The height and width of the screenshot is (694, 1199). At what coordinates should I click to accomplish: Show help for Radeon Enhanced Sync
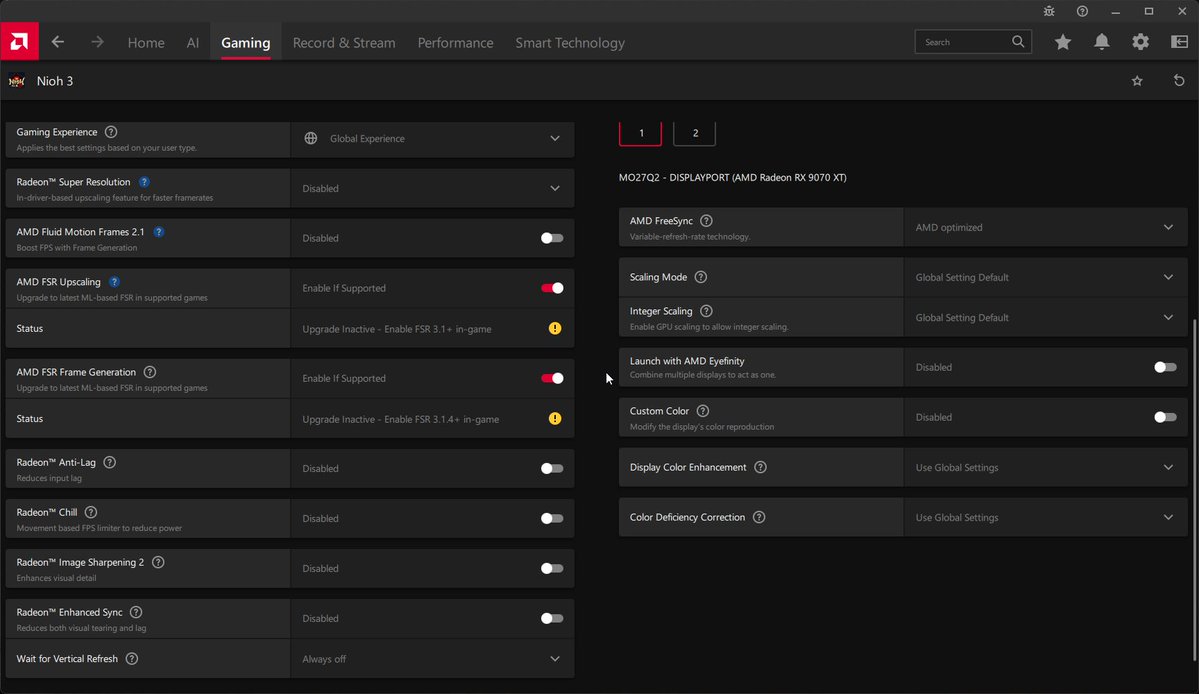pos(136,612)
